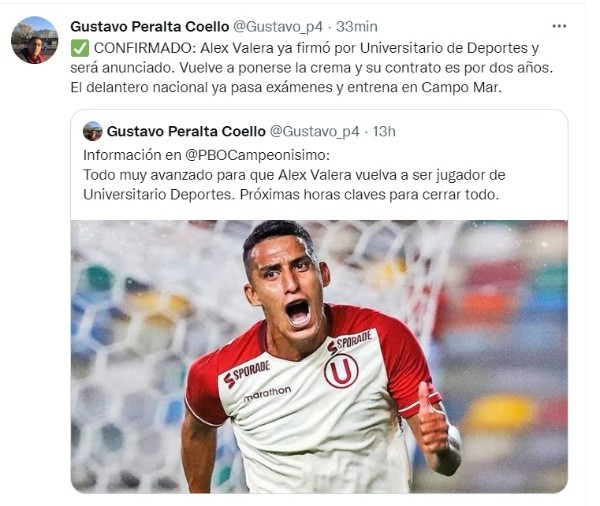The image size is (600, 506).
Task: Open the Alex Valera celebration photo
Action: coord(319,356)
